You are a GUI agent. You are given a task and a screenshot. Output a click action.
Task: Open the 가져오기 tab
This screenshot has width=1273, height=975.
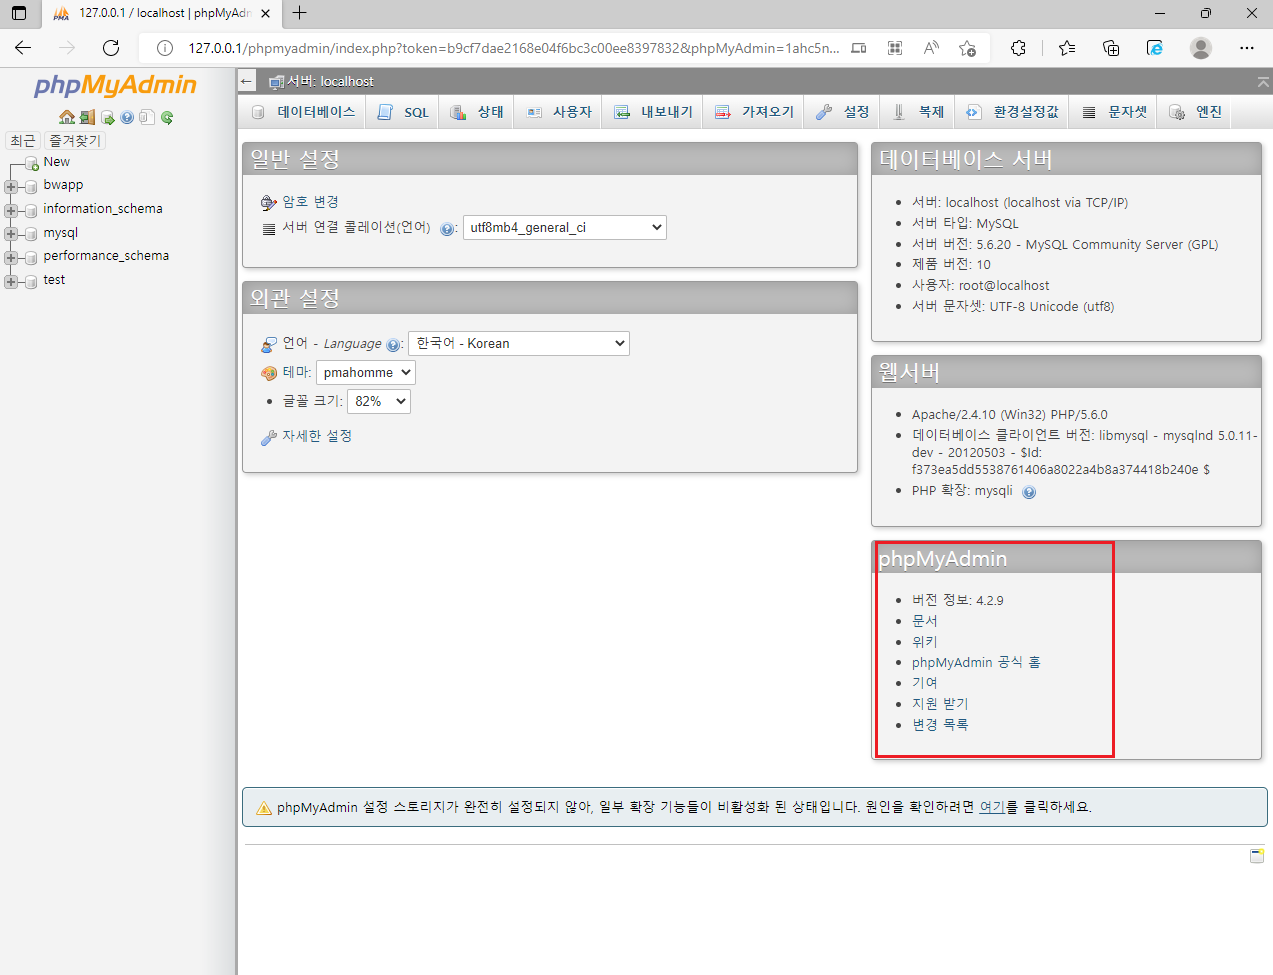click(754, 112)
